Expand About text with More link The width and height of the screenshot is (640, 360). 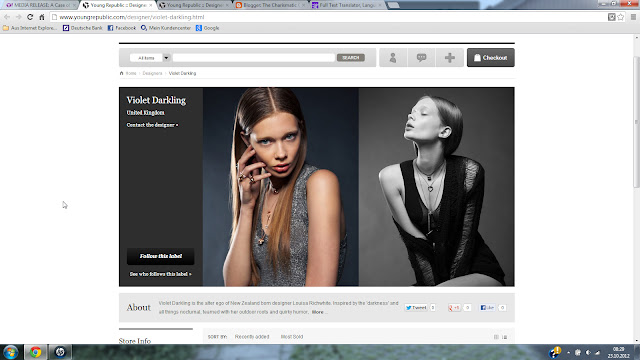coord(318,312)
